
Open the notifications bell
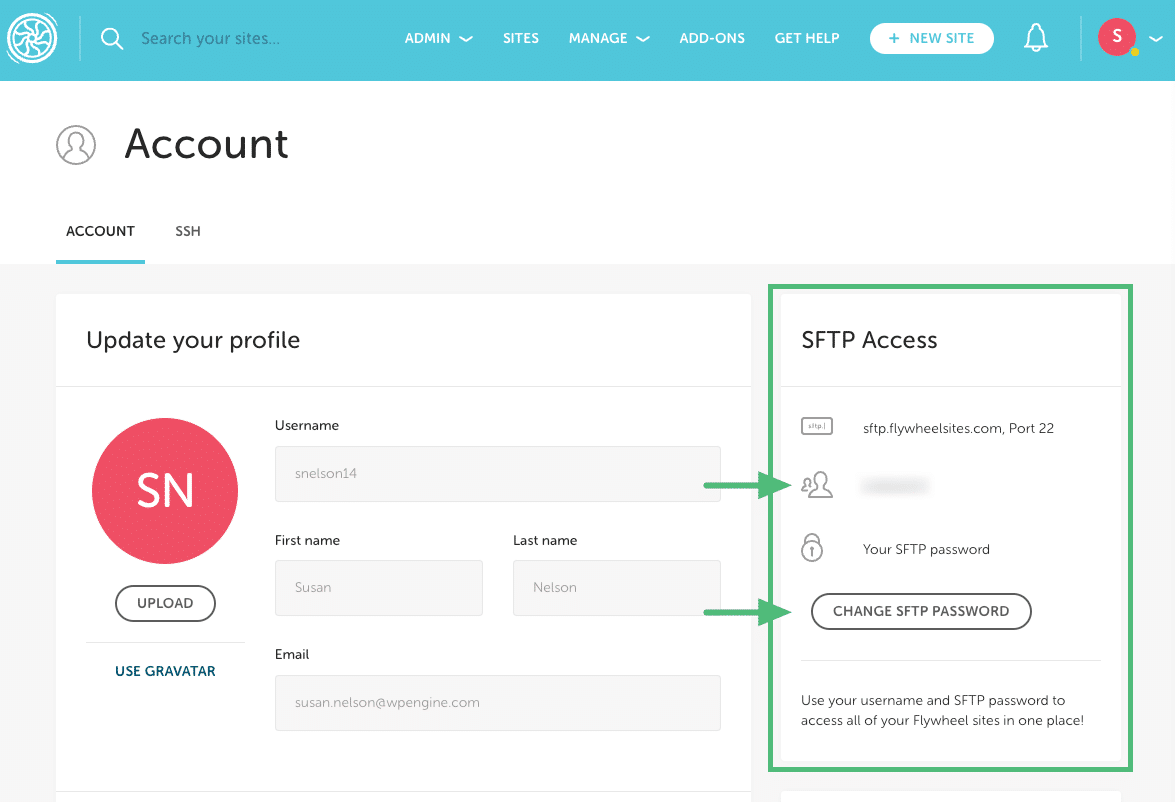[1036, 37]
